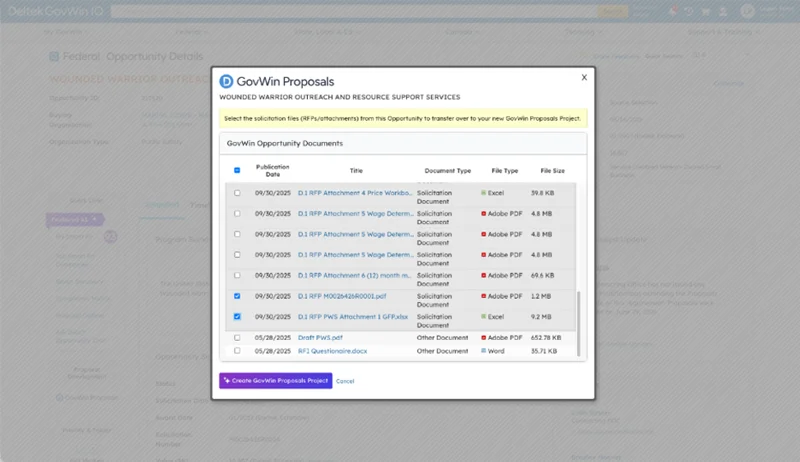Open D.1 RFP PWS Attachment 1 GFP.xlsx link

pyautogui.click(x=353, y=317)
